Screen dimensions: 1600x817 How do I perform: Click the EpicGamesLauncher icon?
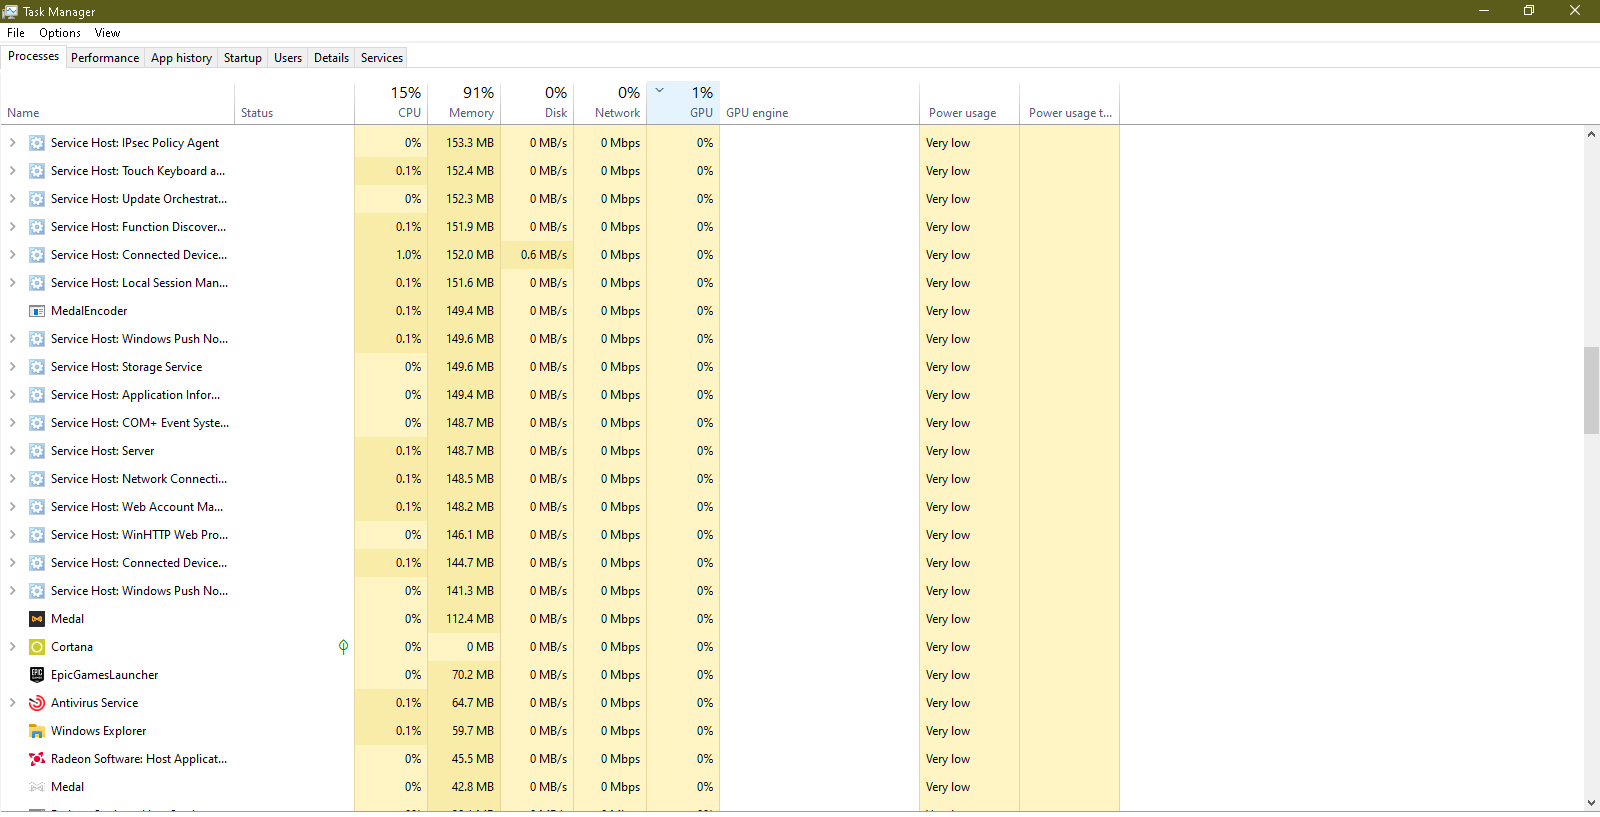tap(37, 675)
